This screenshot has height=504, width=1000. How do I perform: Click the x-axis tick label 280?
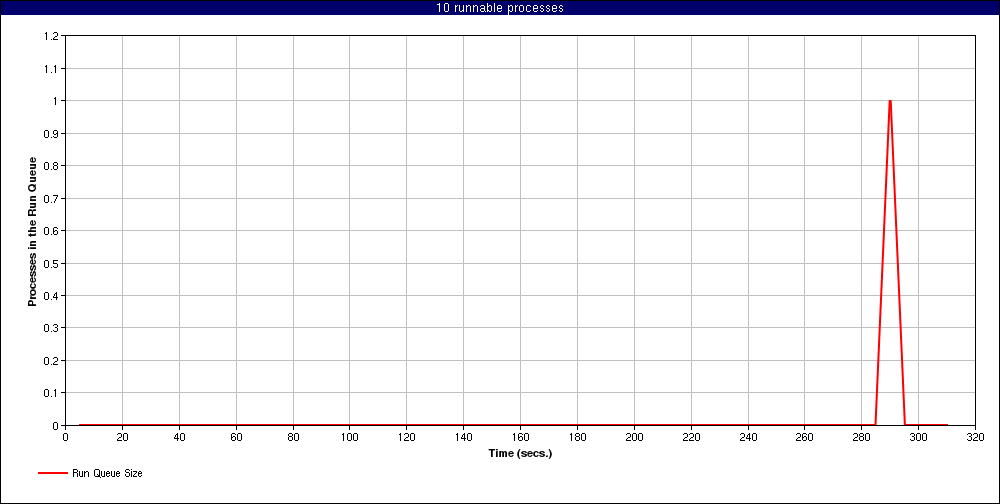click(x=862, y=437)
